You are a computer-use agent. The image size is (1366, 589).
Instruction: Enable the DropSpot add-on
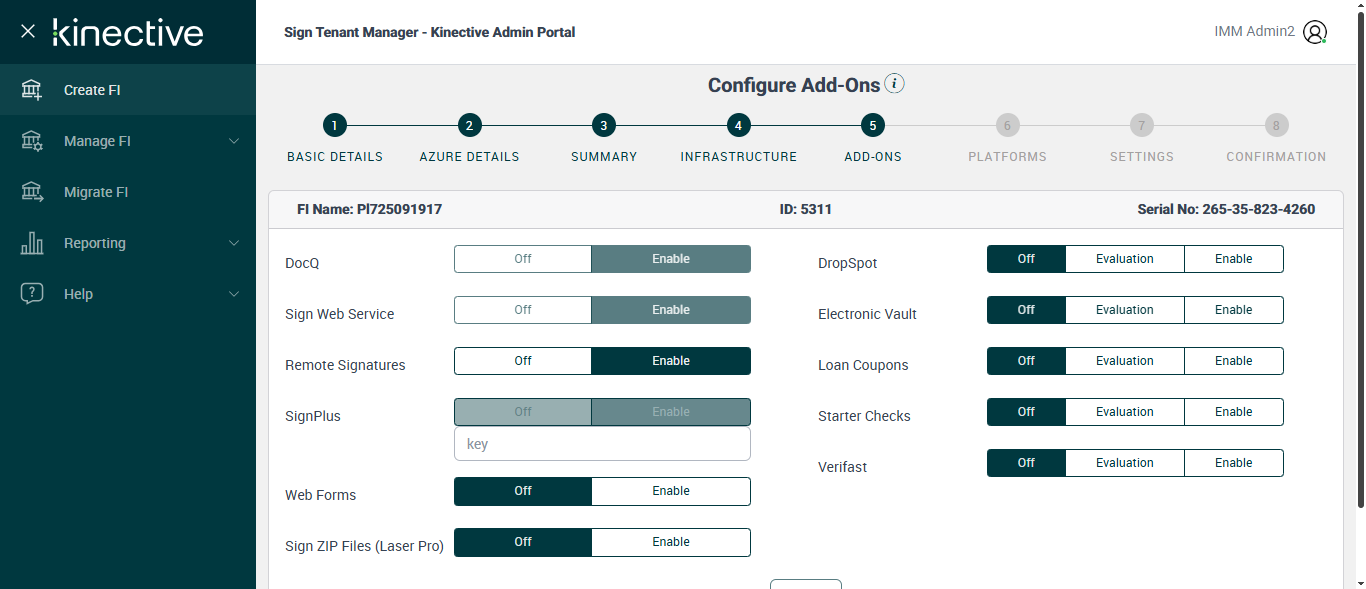click(1234, 259)
